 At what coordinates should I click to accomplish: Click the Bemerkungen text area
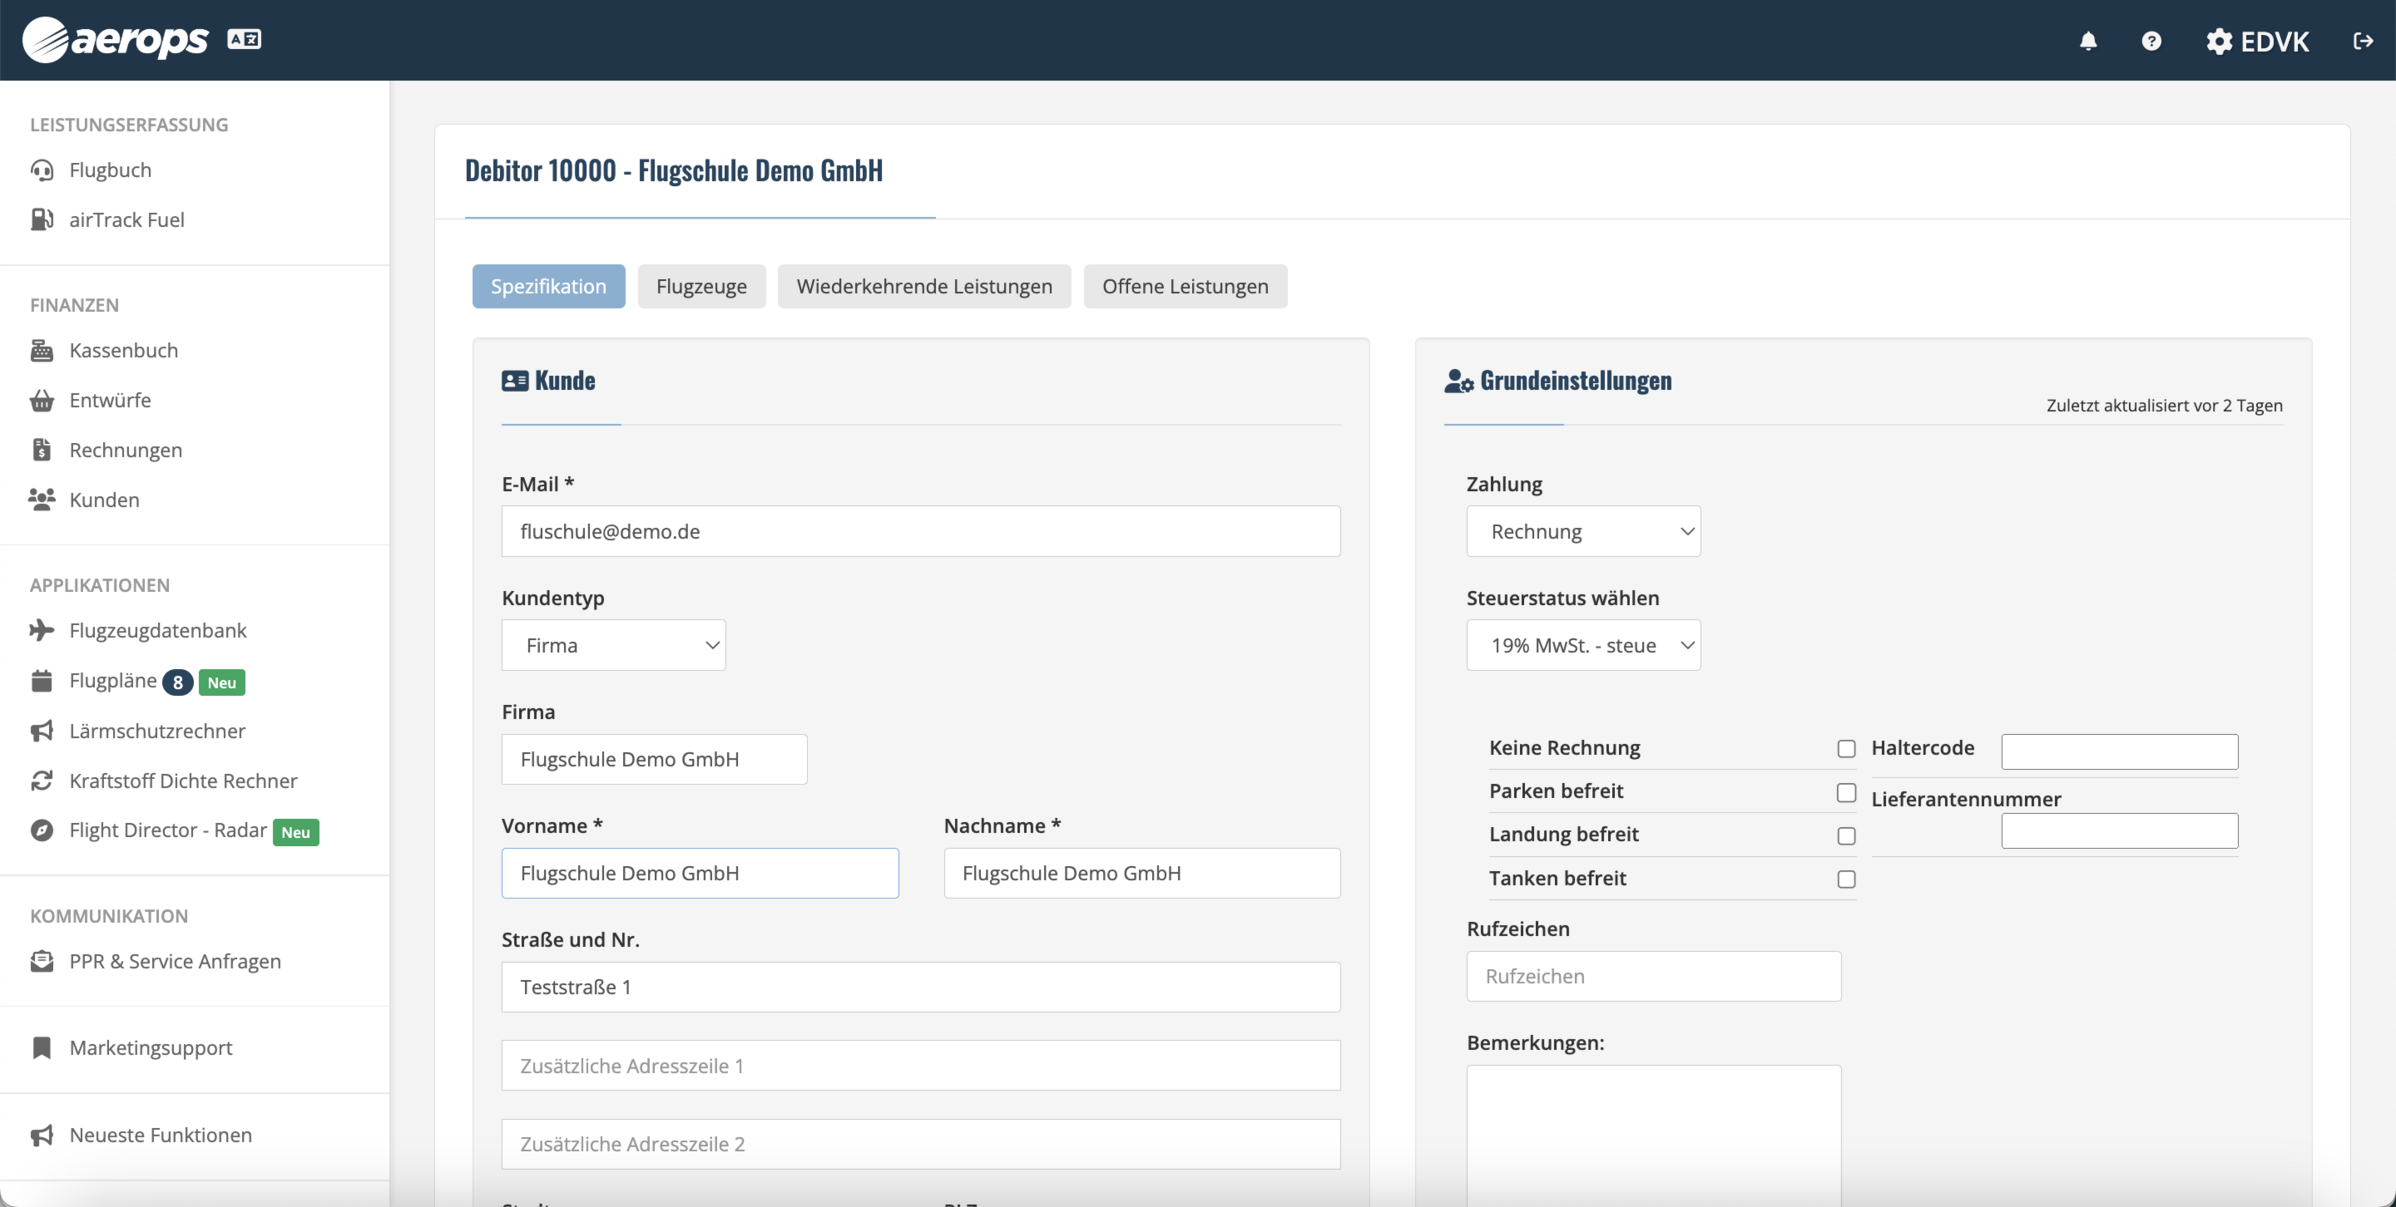coord(1653,1136)
